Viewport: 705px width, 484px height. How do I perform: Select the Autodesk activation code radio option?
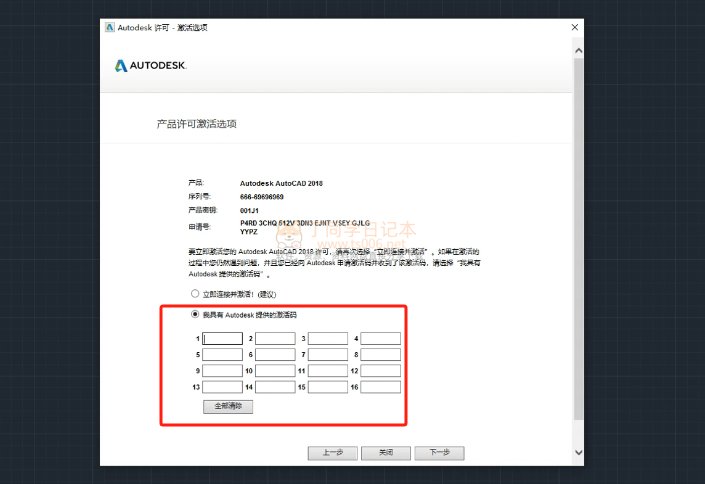point(195,314)
